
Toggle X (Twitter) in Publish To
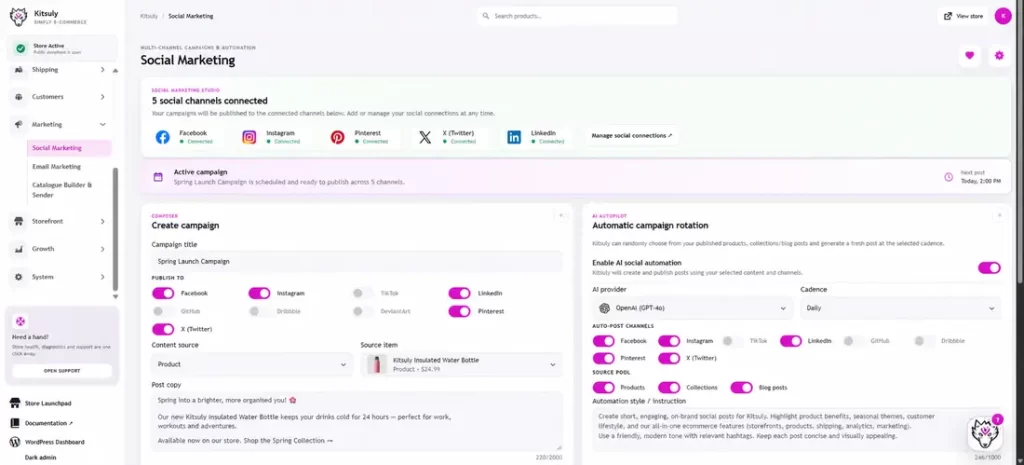pyautogui.click(x=163, y=329)
